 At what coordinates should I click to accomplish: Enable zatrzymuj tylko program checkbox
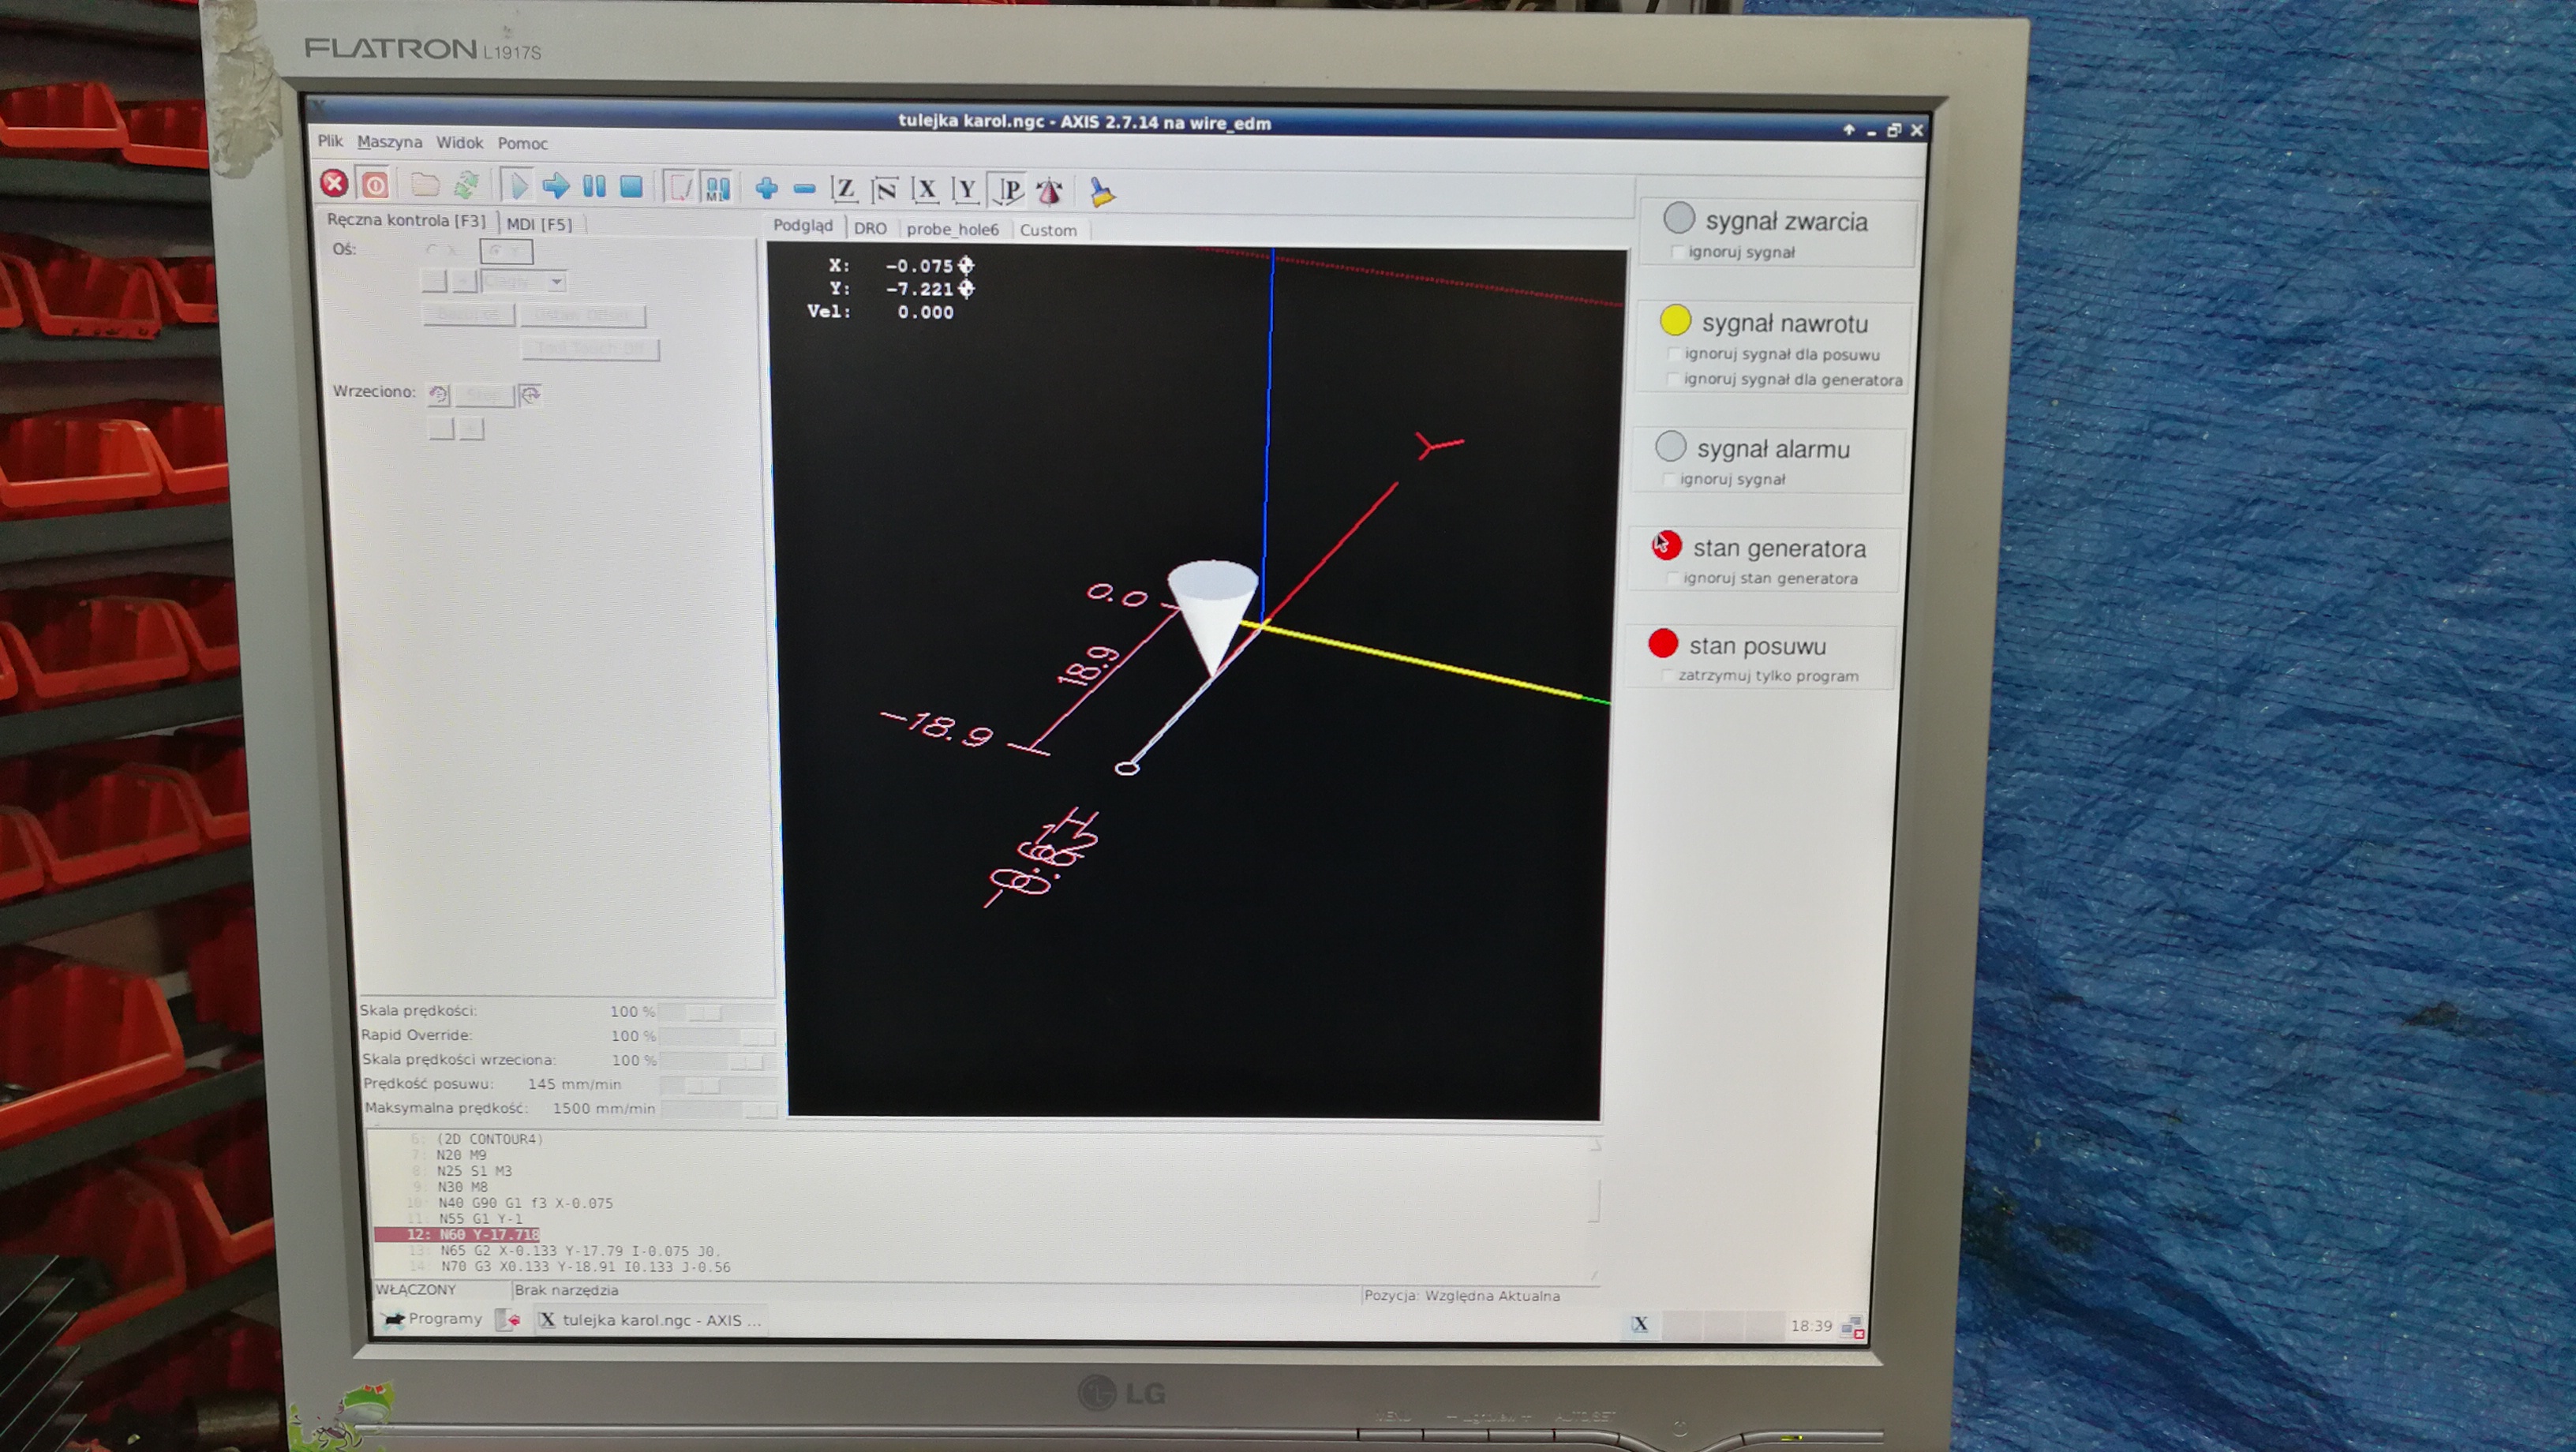coord(1667,676)
